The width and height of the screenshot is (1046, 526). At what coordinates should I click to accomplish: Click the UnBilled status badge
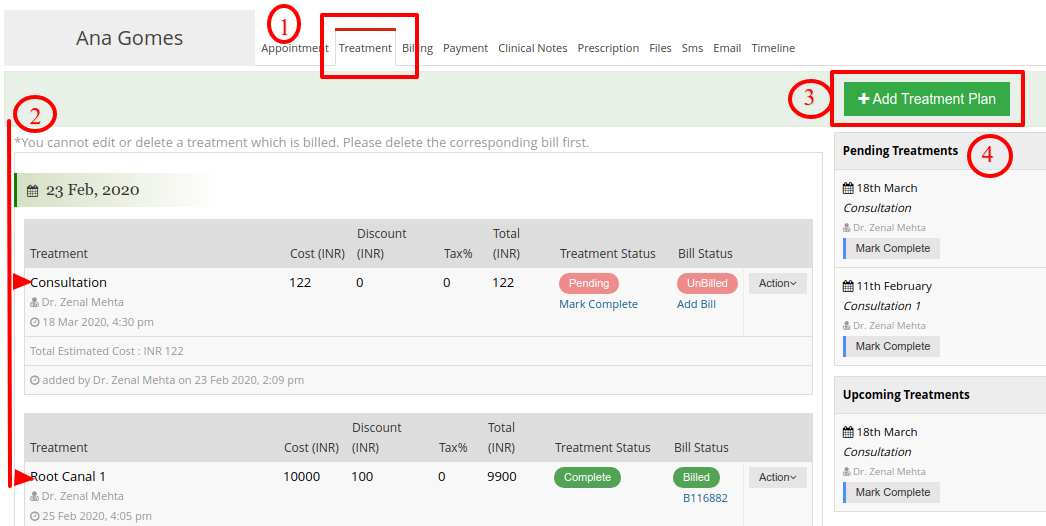pyautogui.click(x=707, y=284)
